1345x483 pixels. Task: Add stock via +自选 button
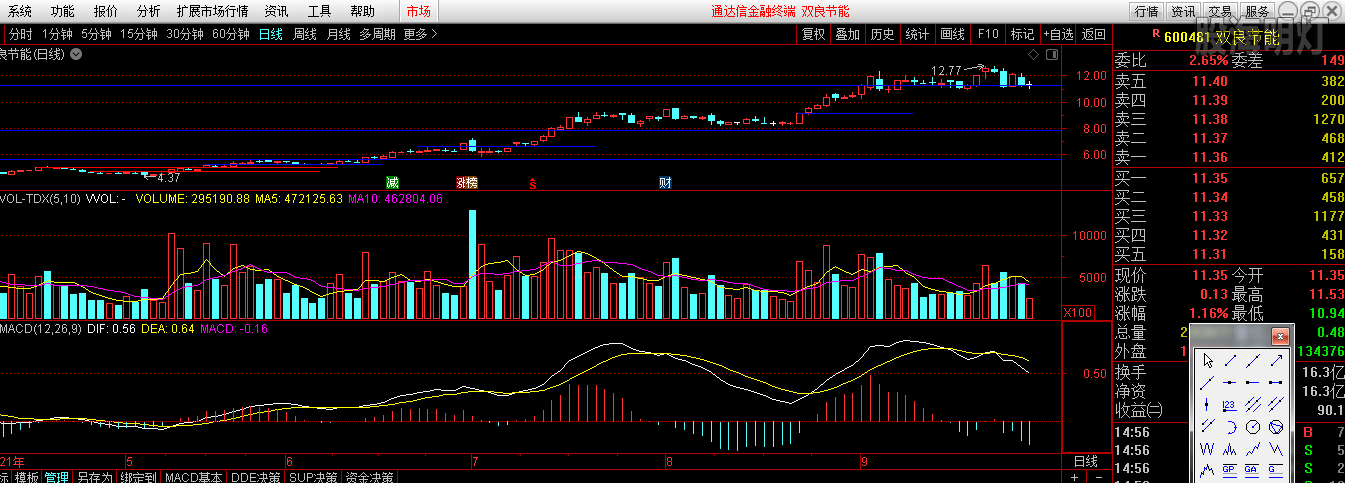pos(1058,34)
